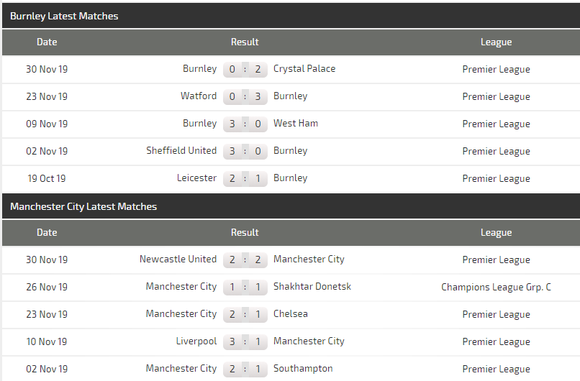
Task: Open the Chelsea team link
Action: 290,314
